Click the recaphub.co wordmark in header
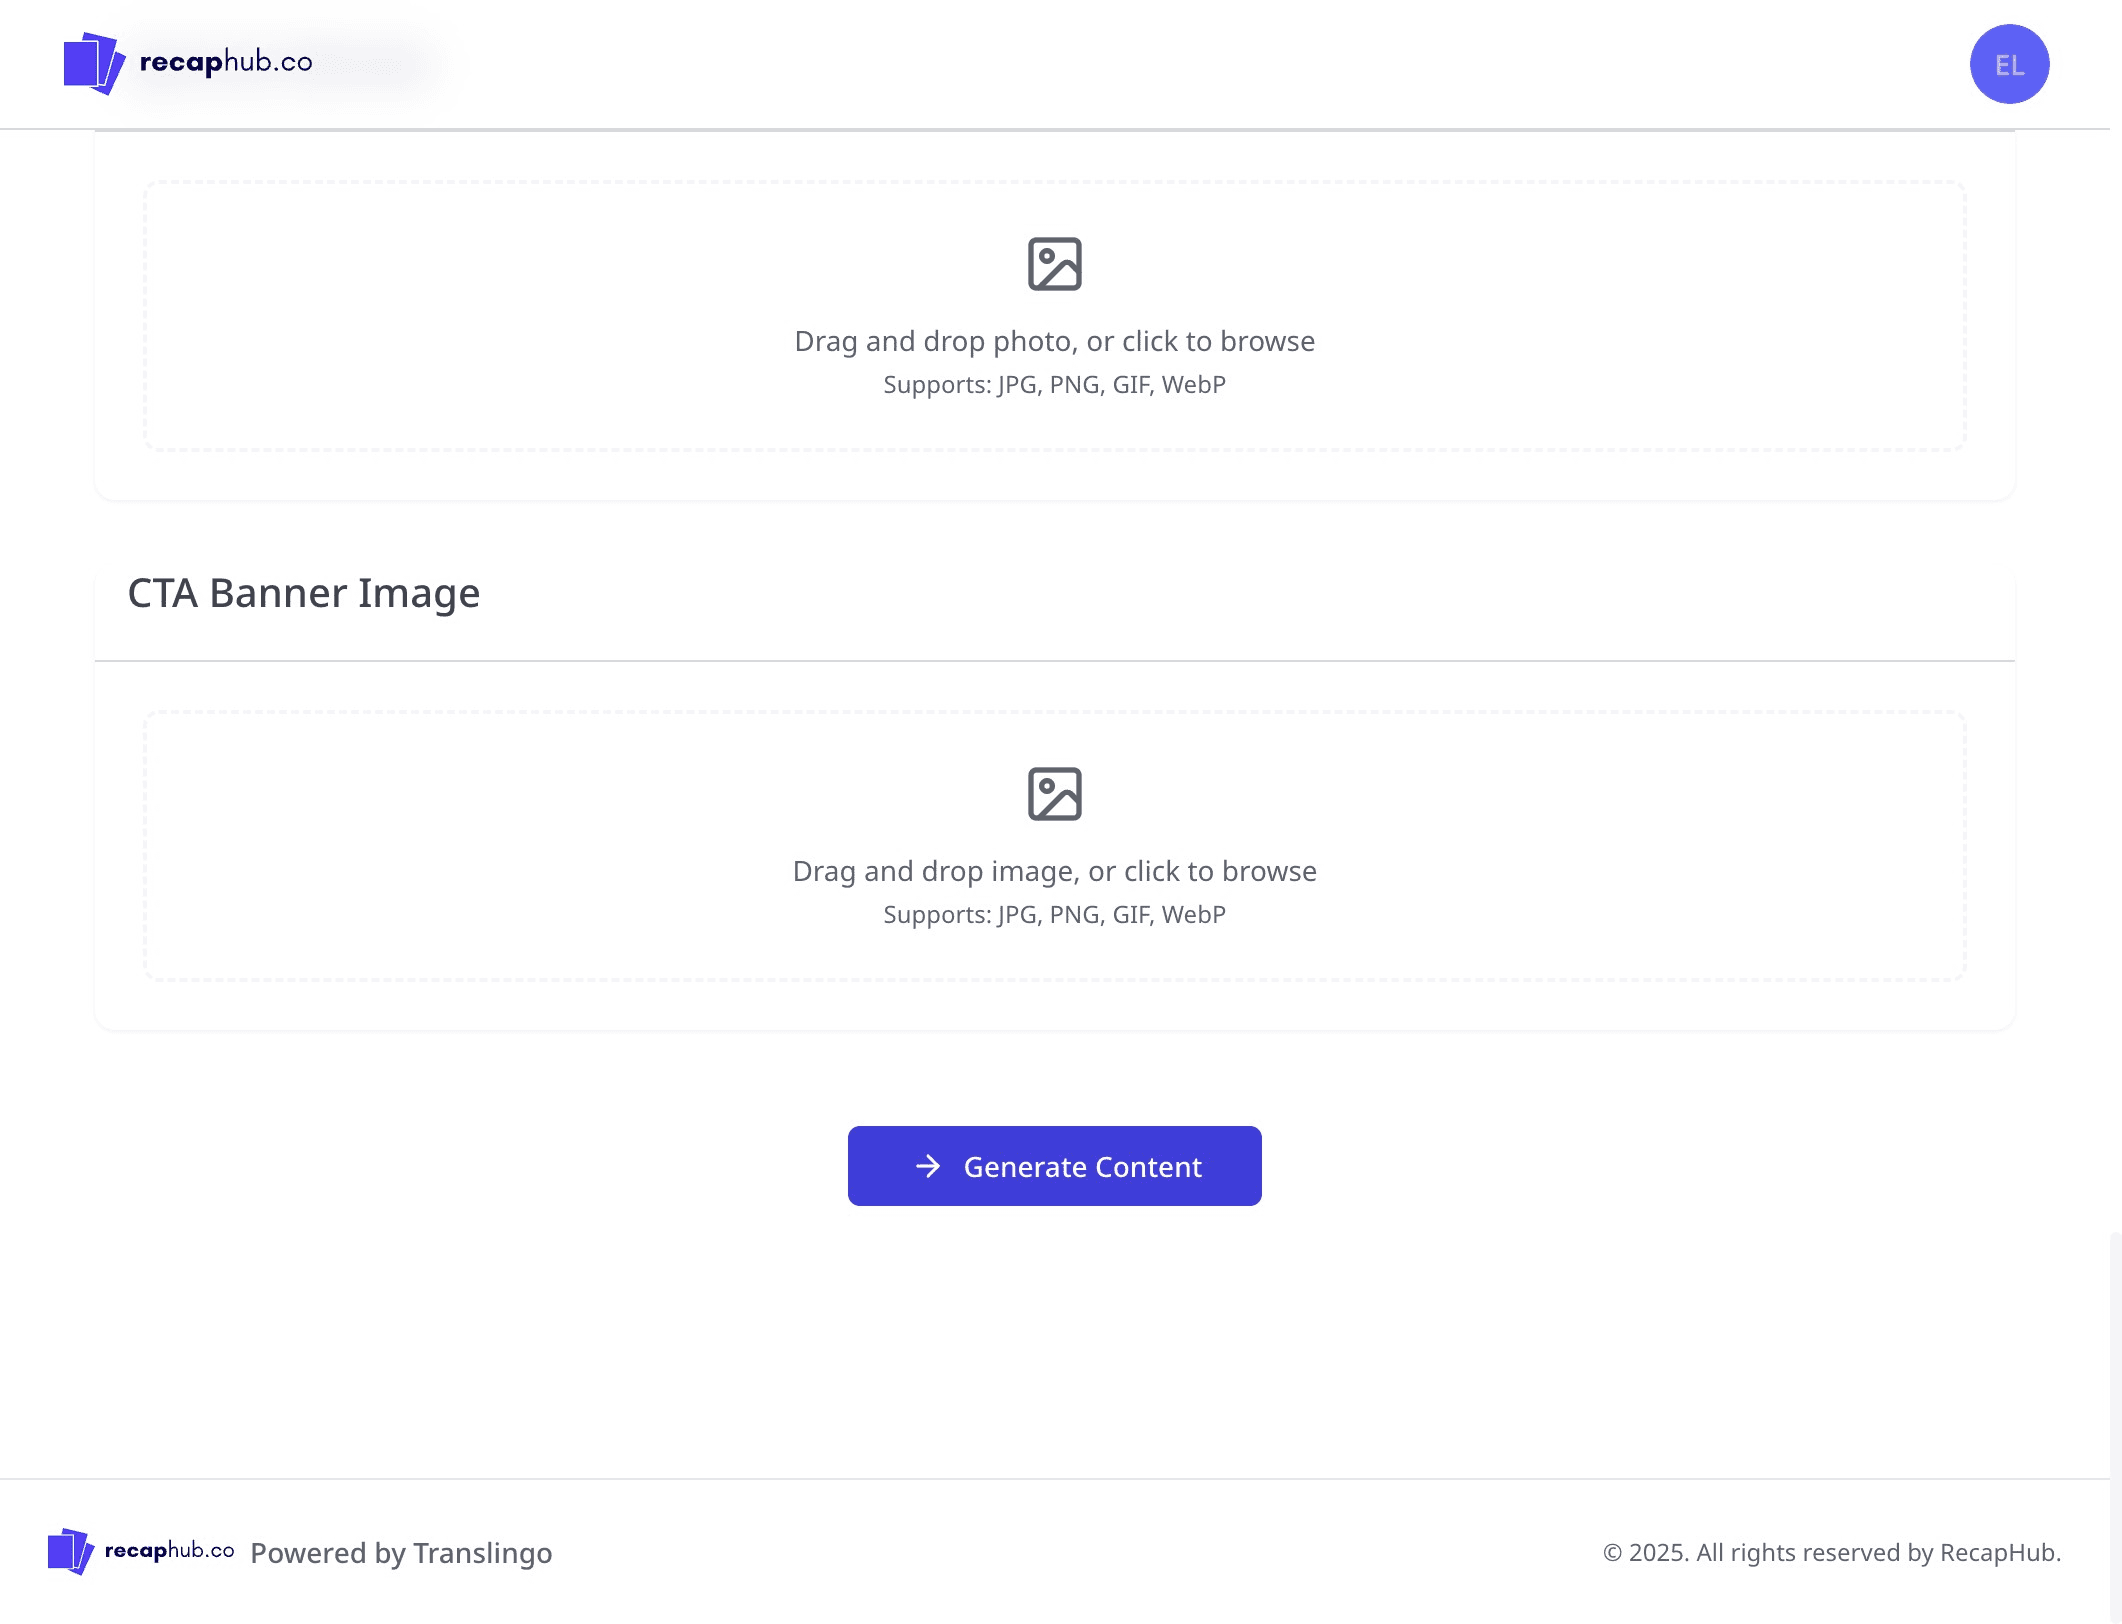The height and width of the screenshot is (1624, 2122). click(x=226, y=62)
